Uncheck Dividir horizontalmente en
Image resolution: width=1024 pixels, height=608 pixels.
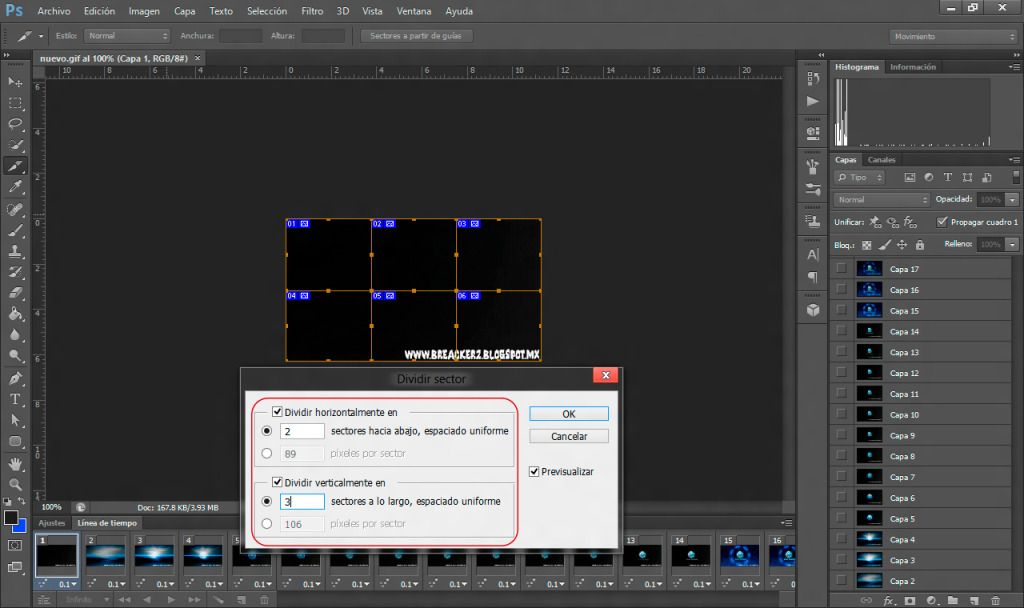click(x=277, y=411)
